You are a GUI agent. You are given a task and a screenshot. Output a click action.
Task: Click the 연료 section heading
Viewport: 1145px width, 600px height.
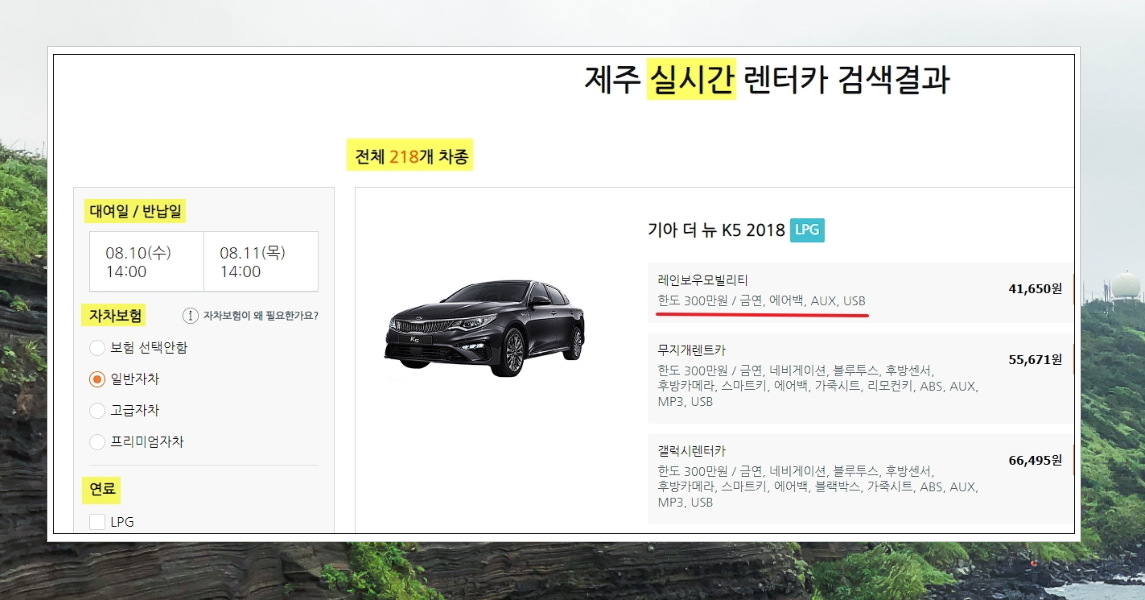pos(102,489)
